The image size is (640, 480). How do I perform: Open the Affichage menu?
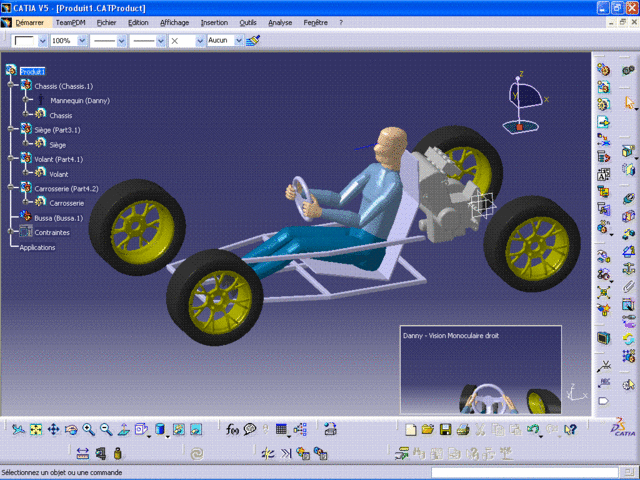(174, 21)
